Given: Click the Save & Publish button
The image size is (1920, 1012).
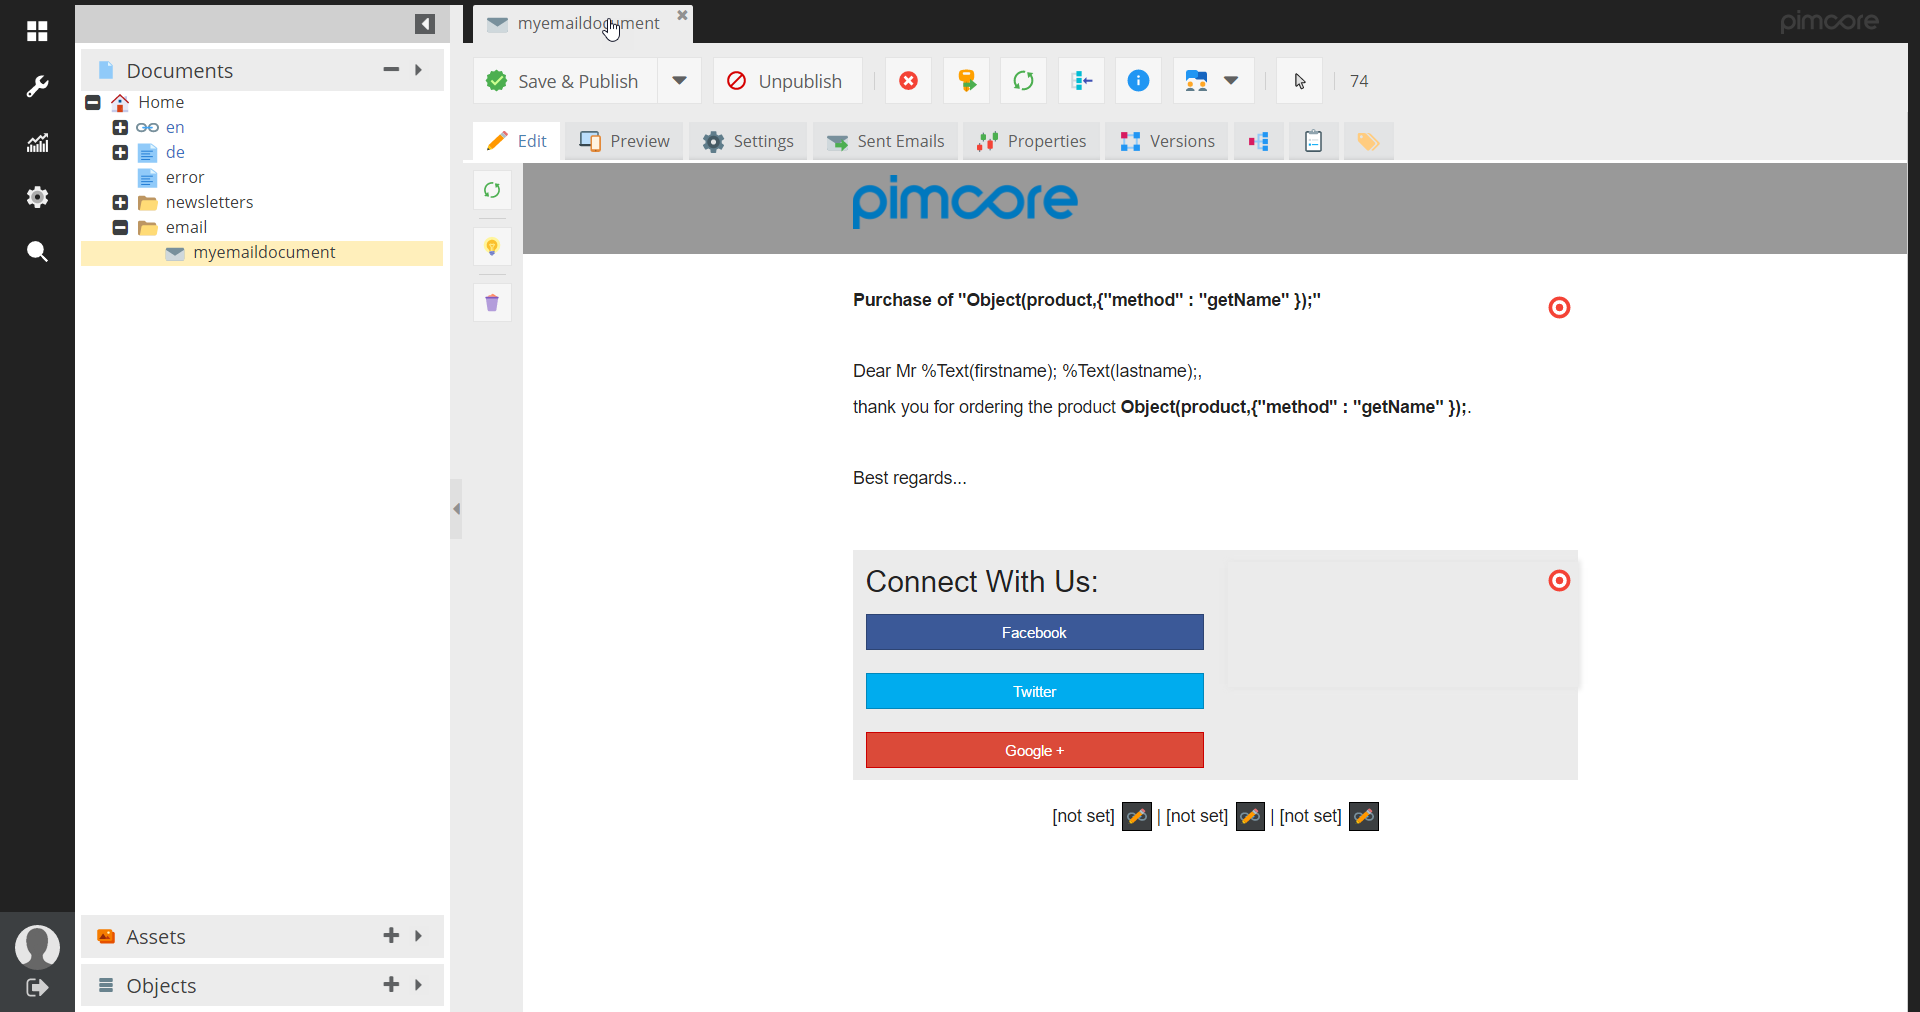Looking at the screenshot, I should (x=564, y=81).
